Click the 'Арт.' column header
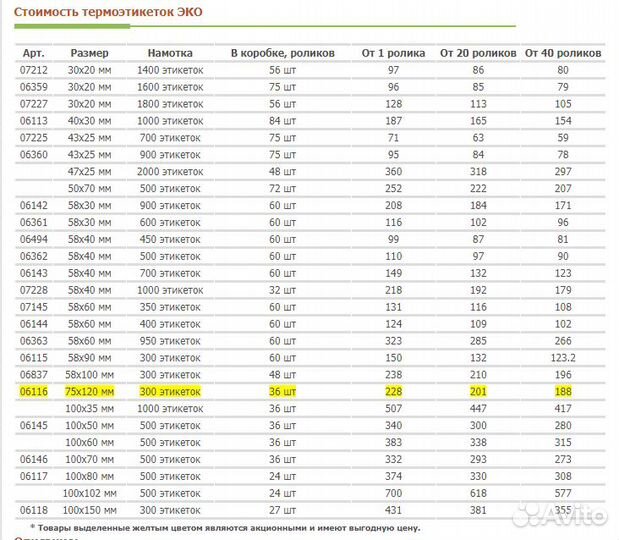The height and width of the screenshot is (540, 619). 33,52
